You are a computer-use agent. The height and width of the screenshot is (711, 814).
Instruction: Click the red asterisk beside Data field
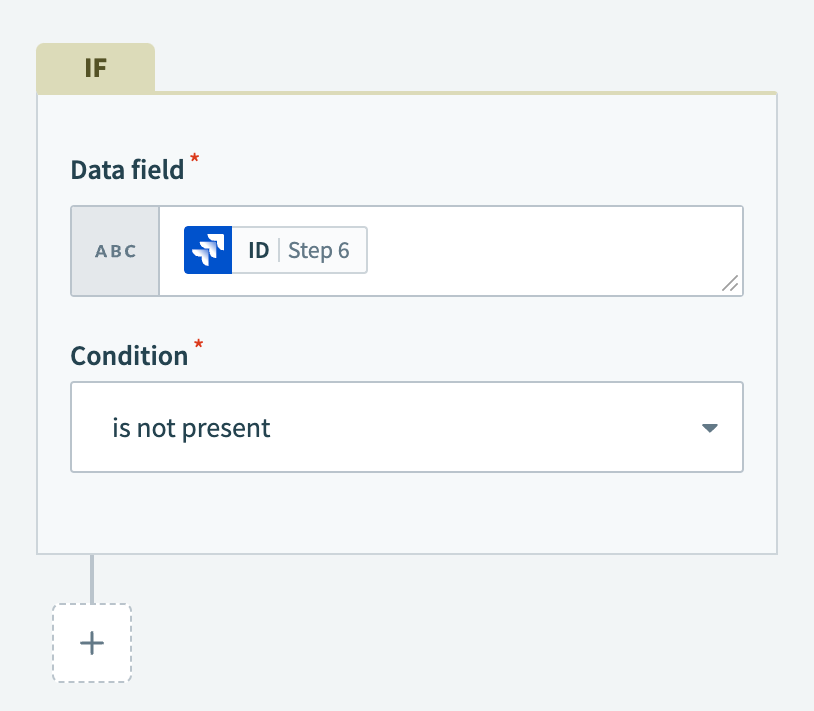pos(193,160)
